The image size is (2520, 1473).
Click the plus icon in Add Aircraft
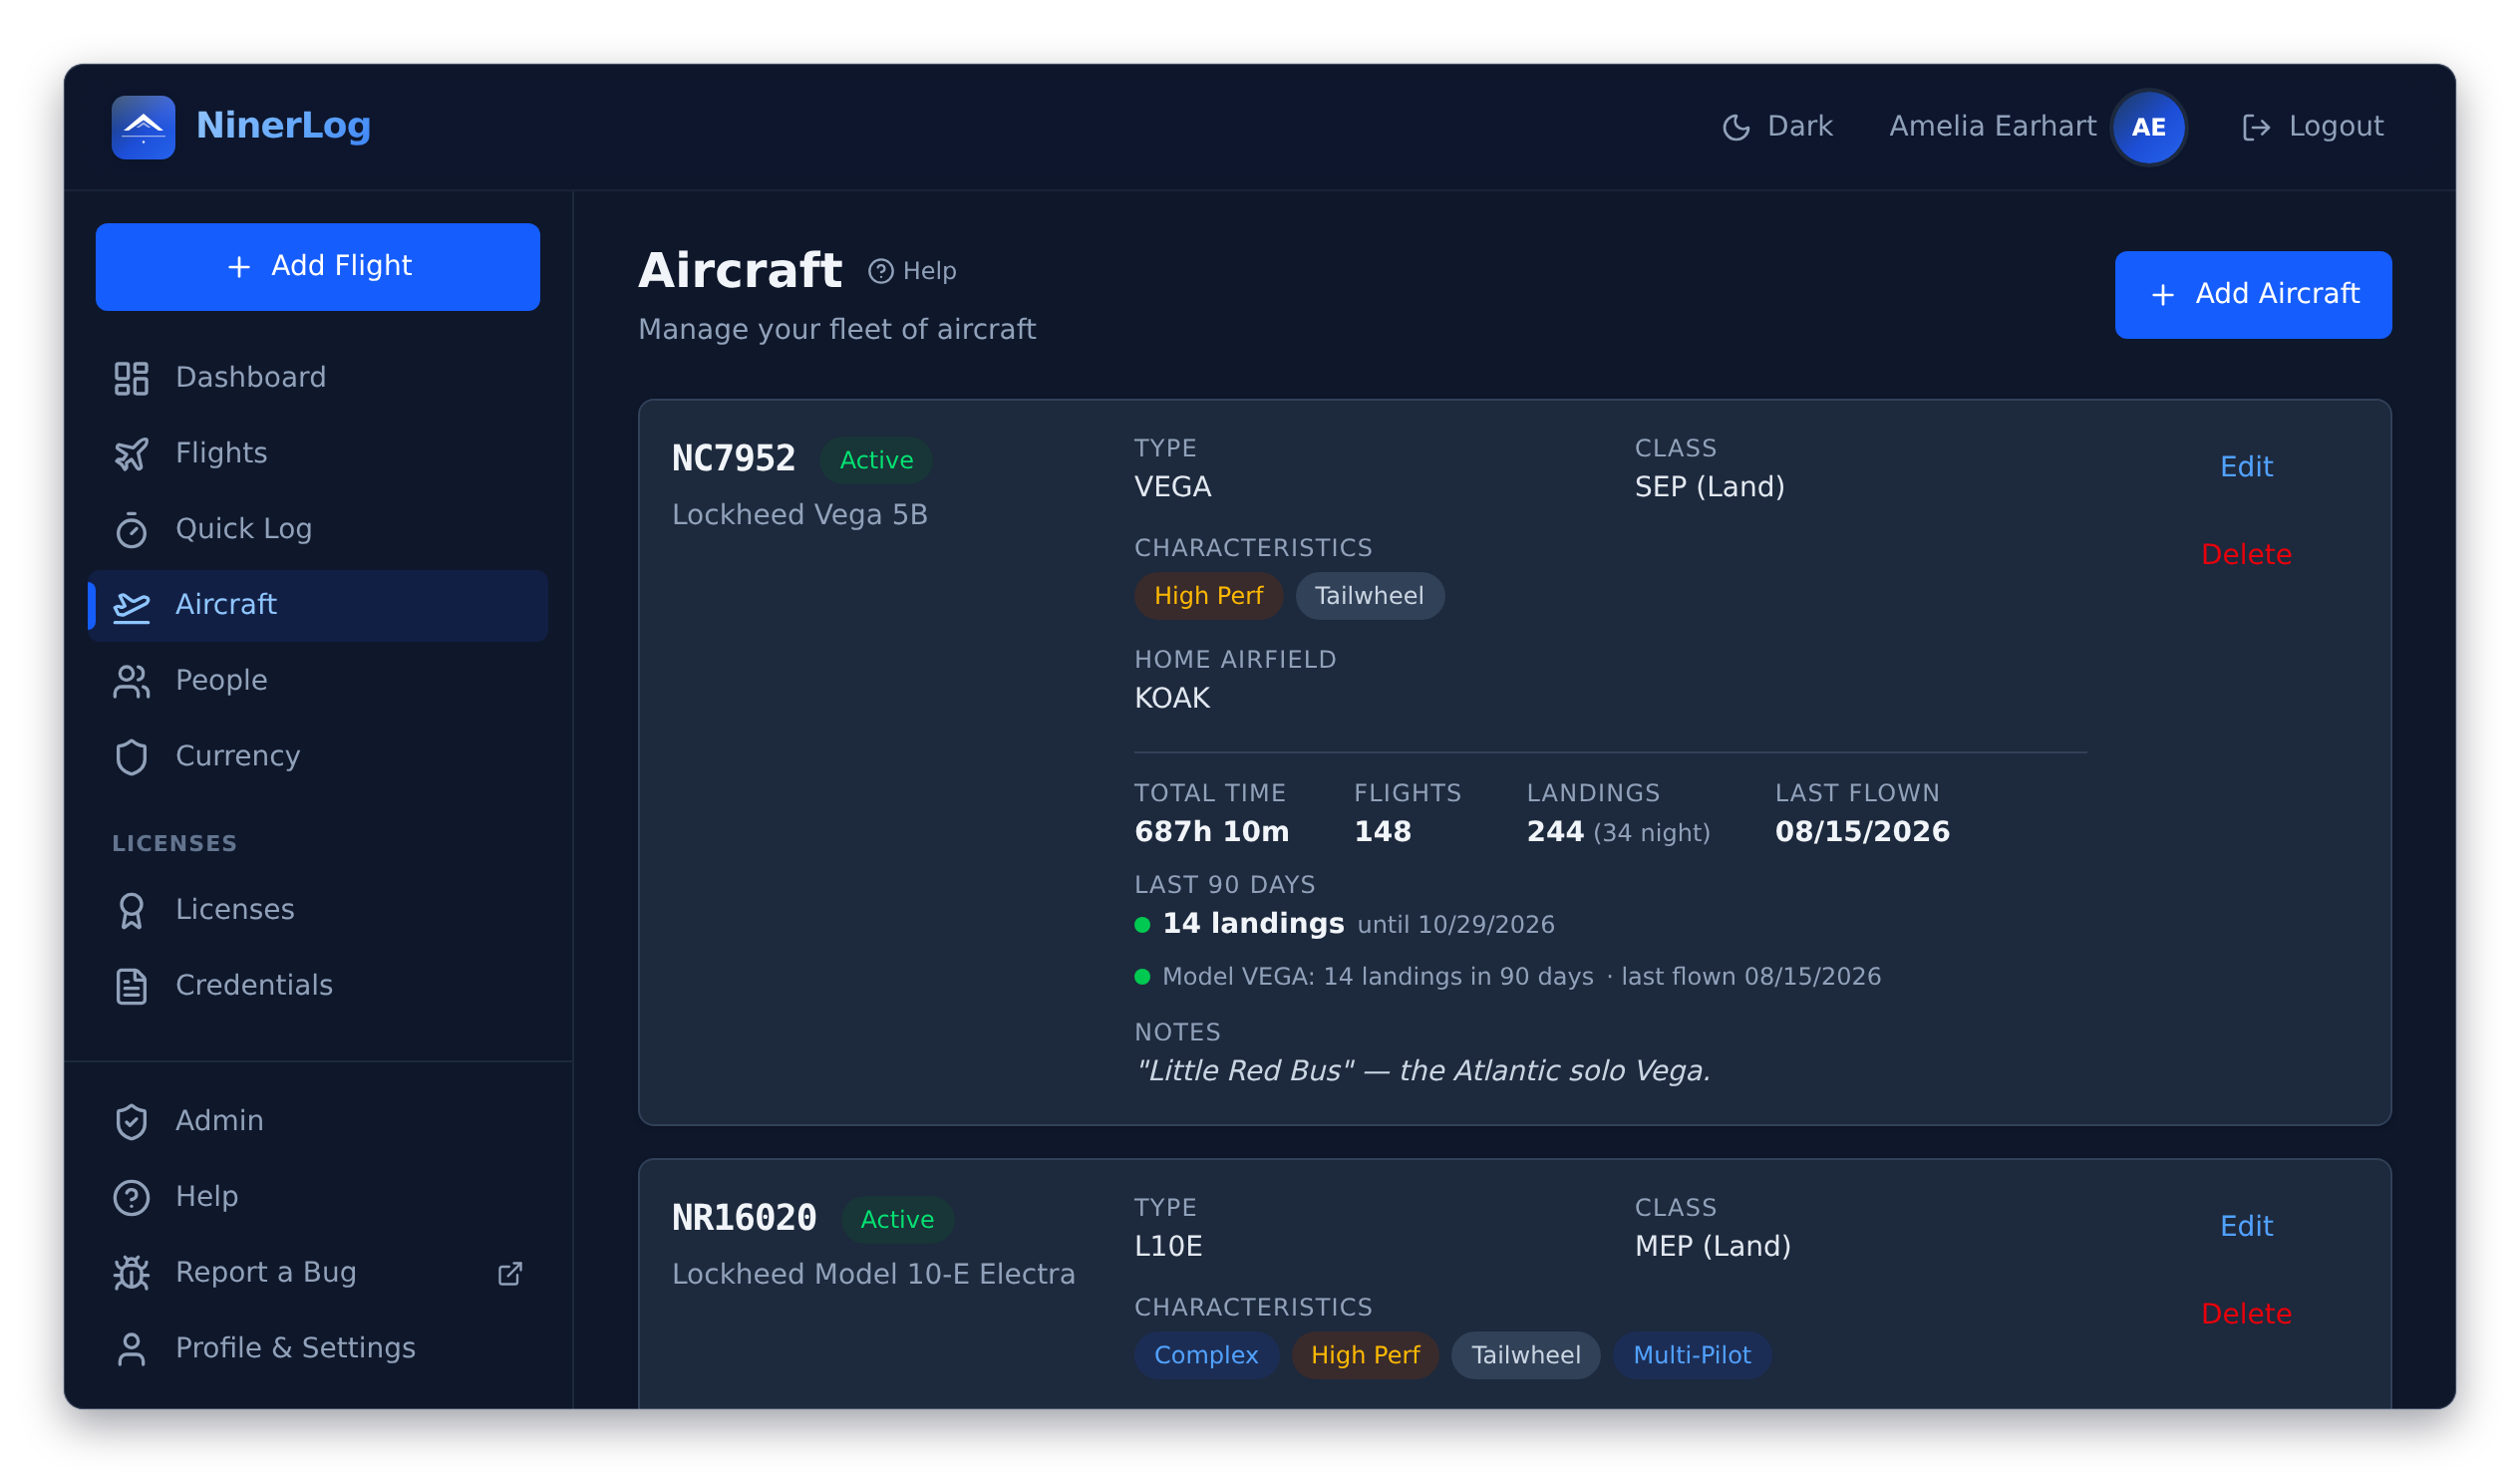coord(2162,294)
